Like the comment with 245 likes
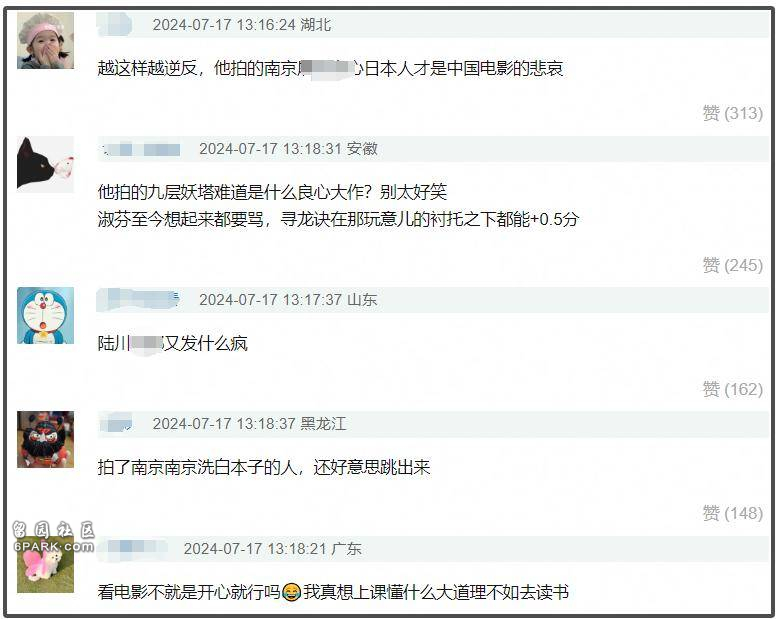The image size is (776, 619). 732,265
